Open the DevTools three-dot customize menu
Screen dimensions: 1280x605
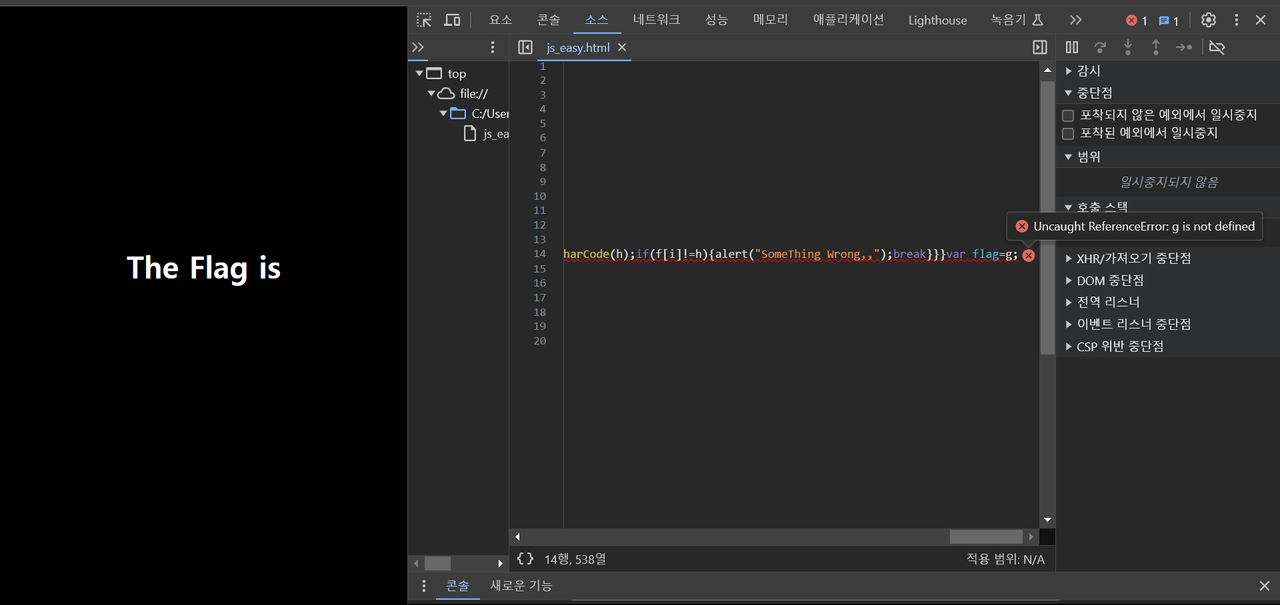[x=1236, y=20]
